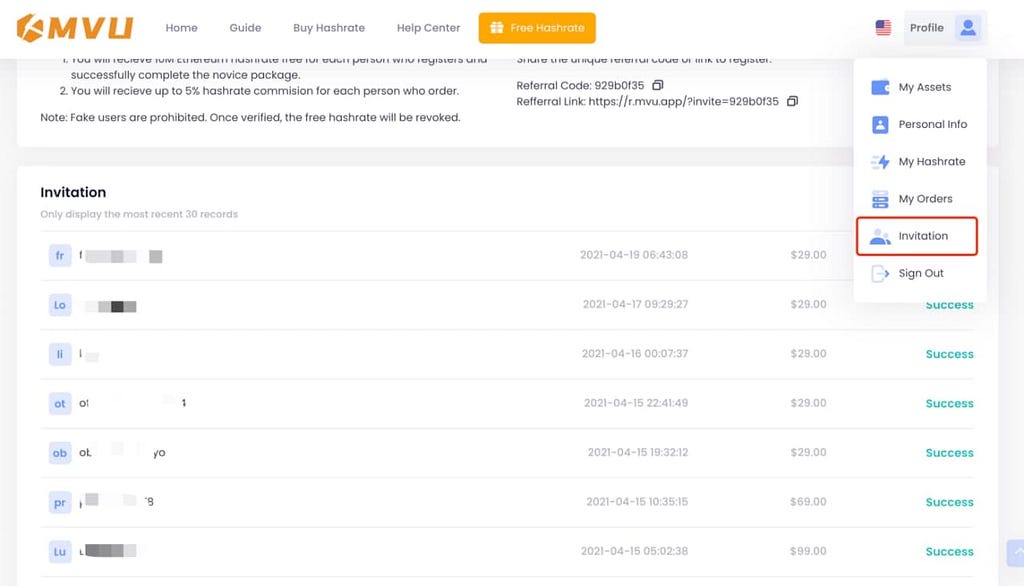This screenshot has height=586, width=1024.
Task: Click the 'li' user avatar badge
Action: coord(60,354)
